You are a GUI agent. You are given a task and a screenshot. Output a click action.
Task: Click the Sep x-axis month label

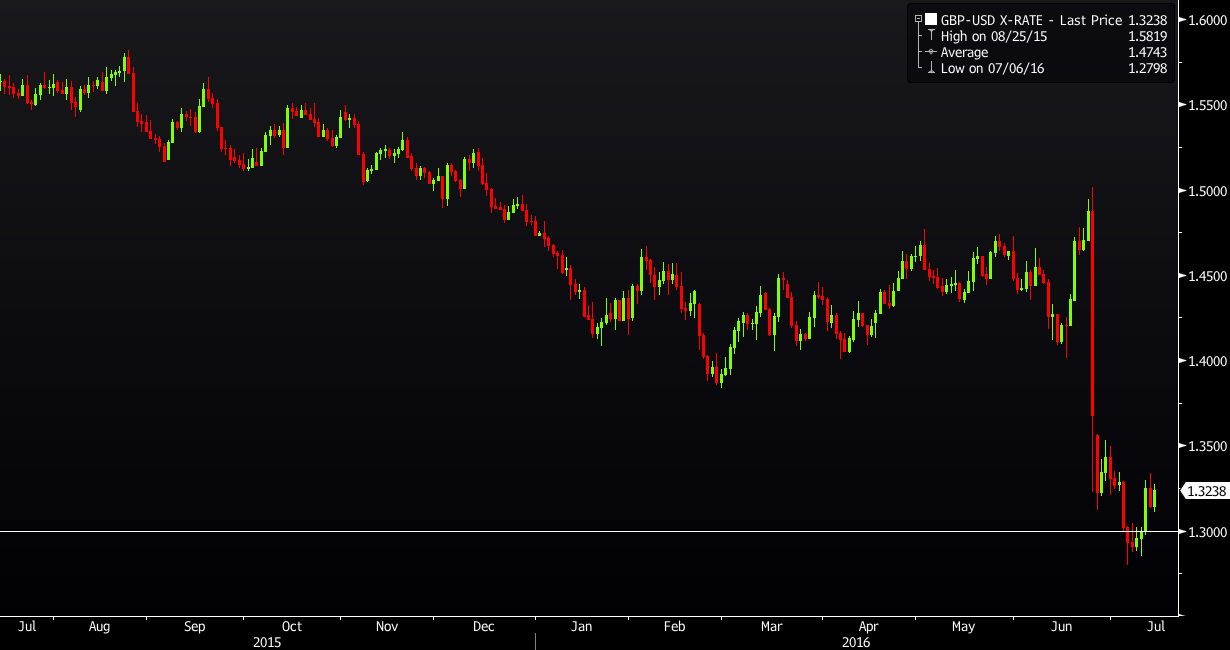click(x=194, y=627)
